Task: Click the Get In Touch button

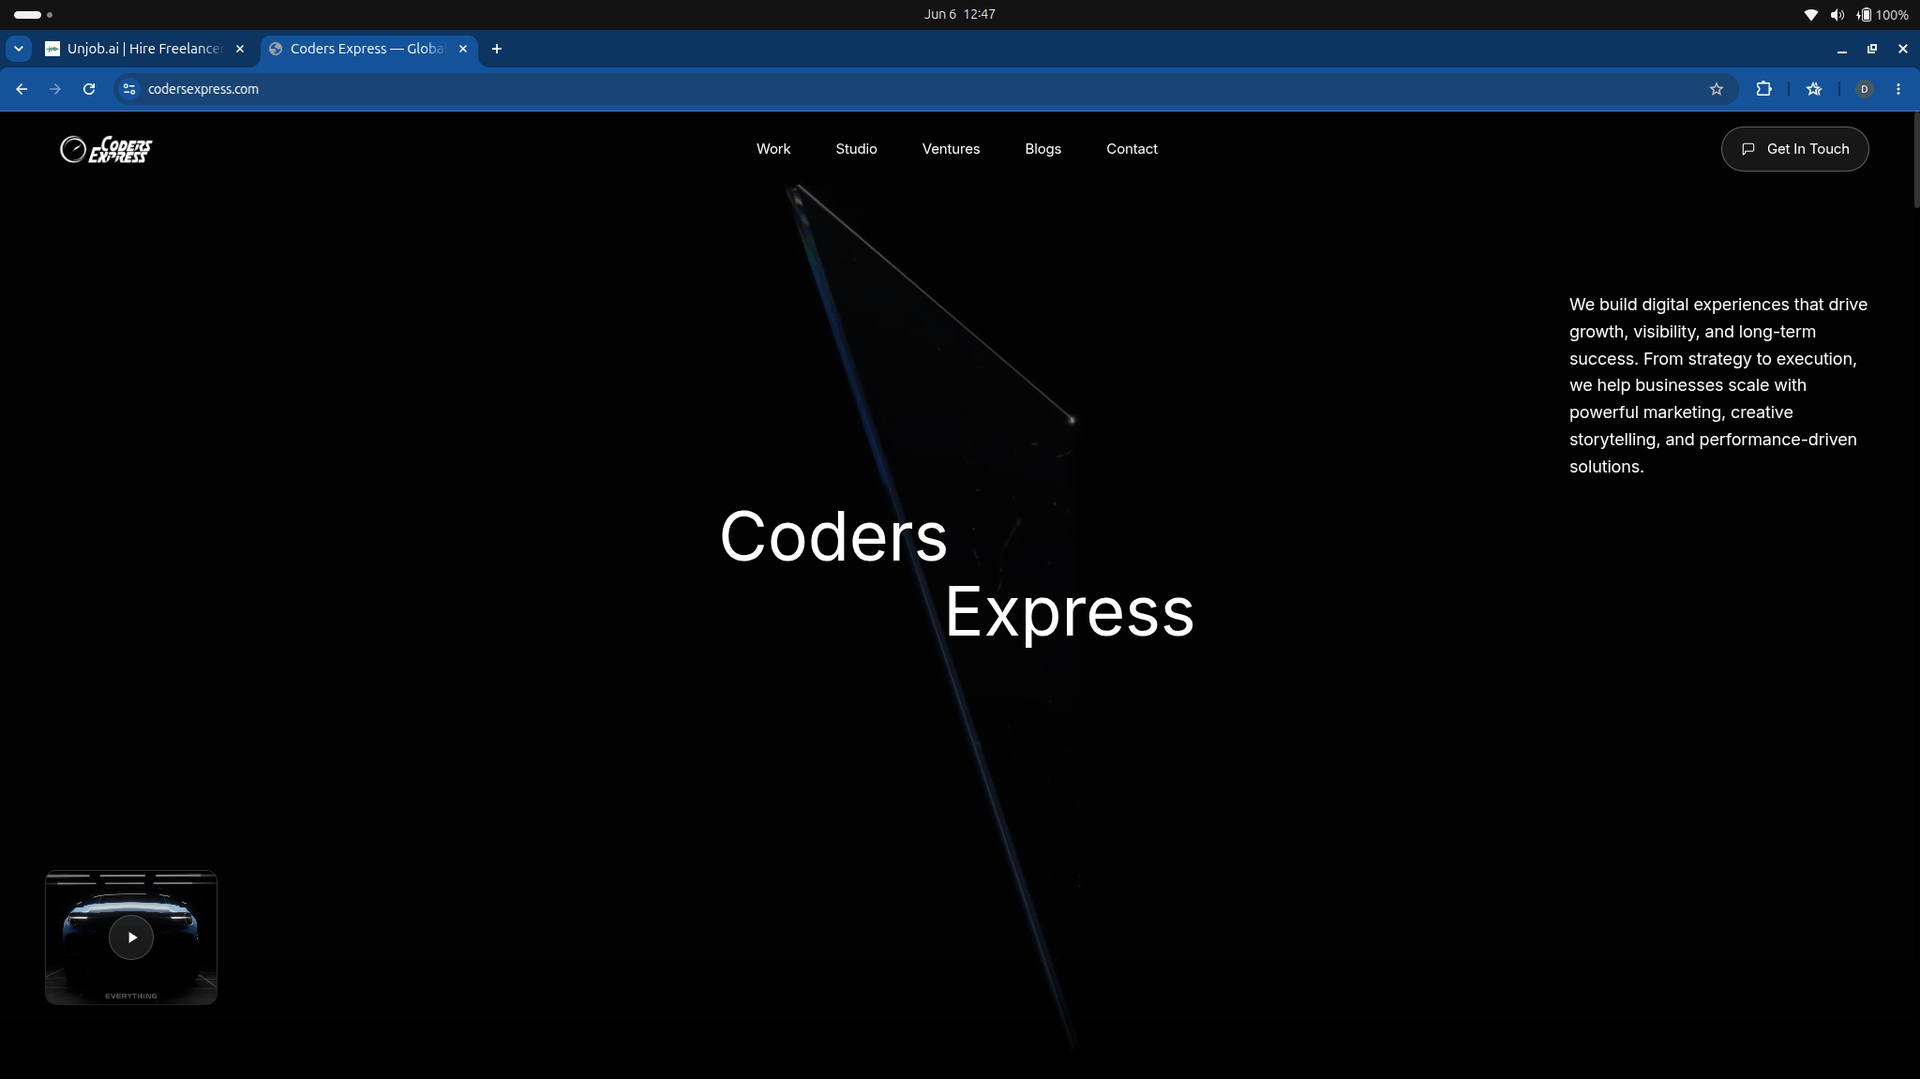Action: (x=1795, y=149)
